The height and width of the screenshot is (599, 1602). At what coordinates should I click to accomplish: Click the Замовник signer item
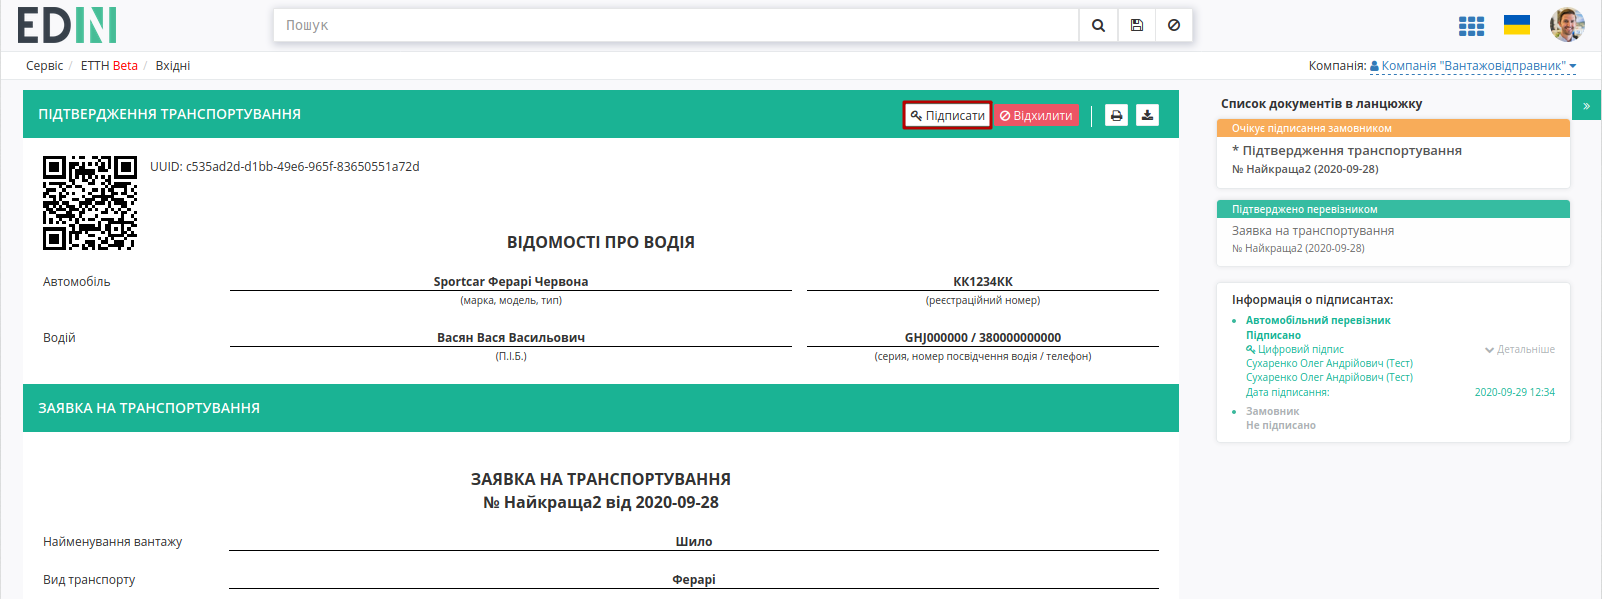[1272, 411]
